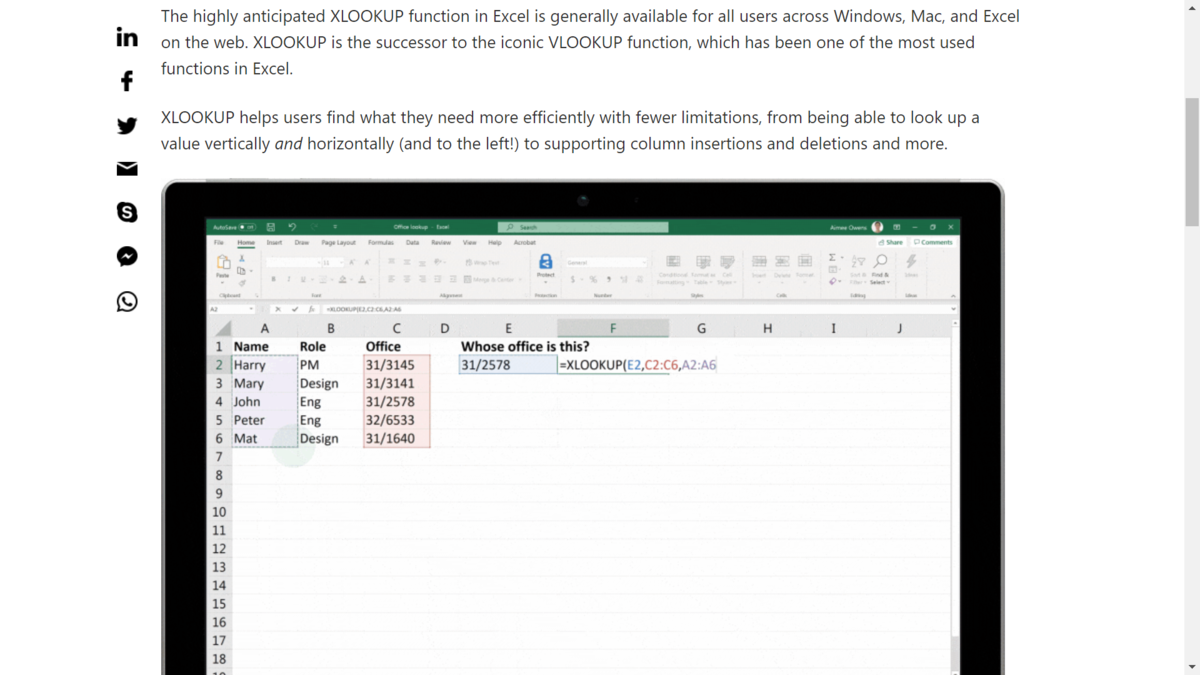Share article on LinkedIn
The width and height of the screenshot is (1200, 675).
tap(127, 37)
